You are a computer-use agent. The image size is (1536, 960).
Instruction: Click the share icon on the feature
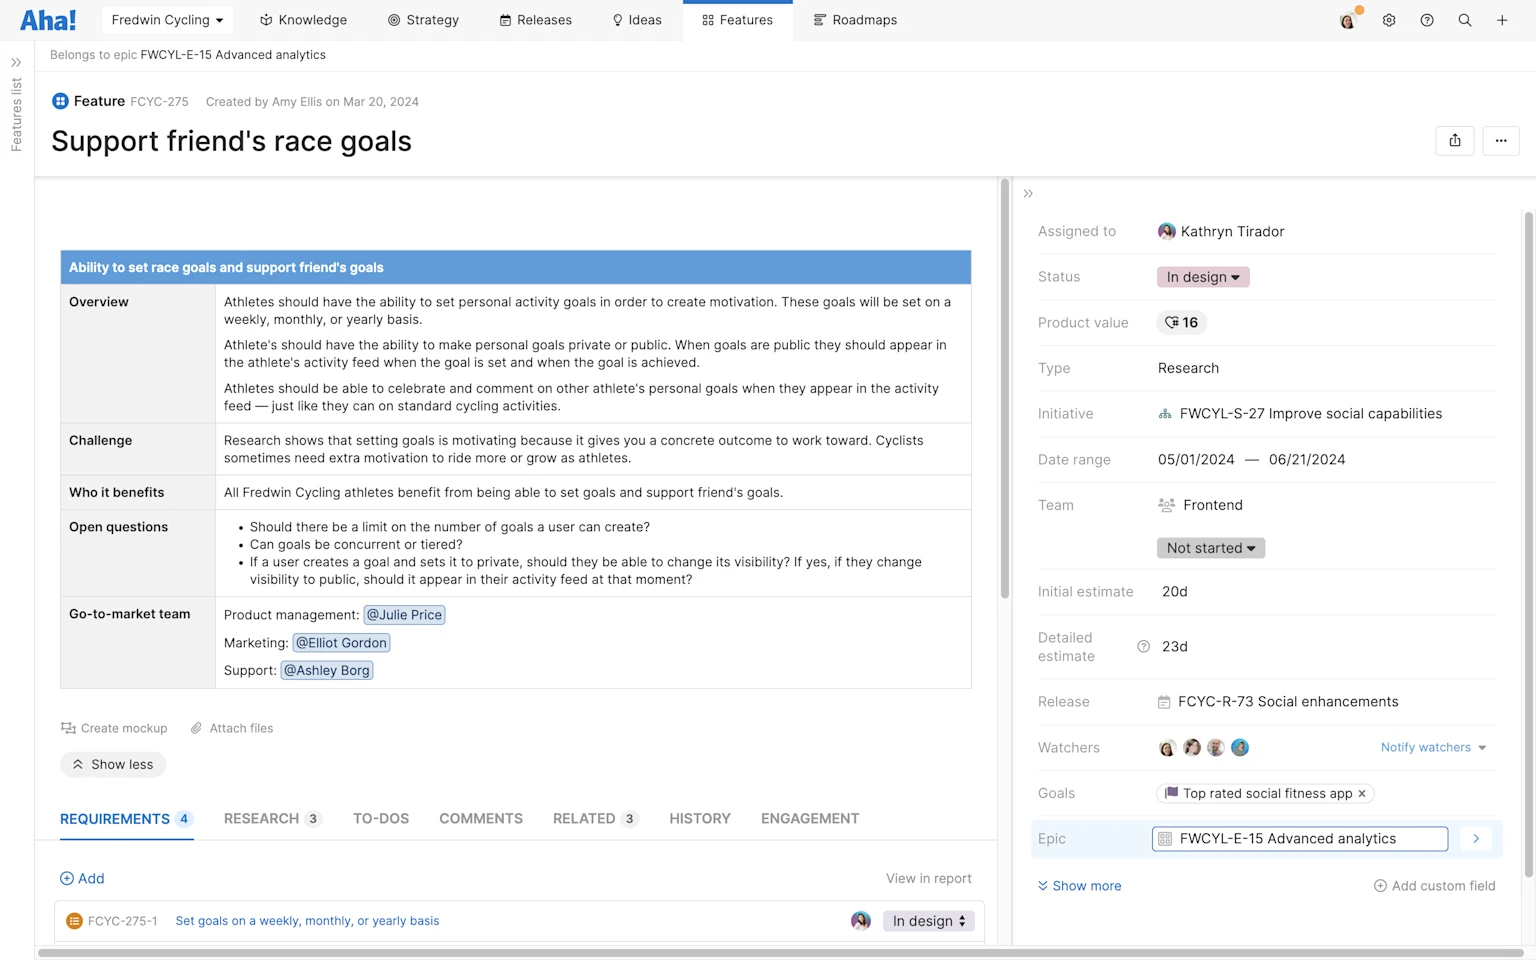1454,141
